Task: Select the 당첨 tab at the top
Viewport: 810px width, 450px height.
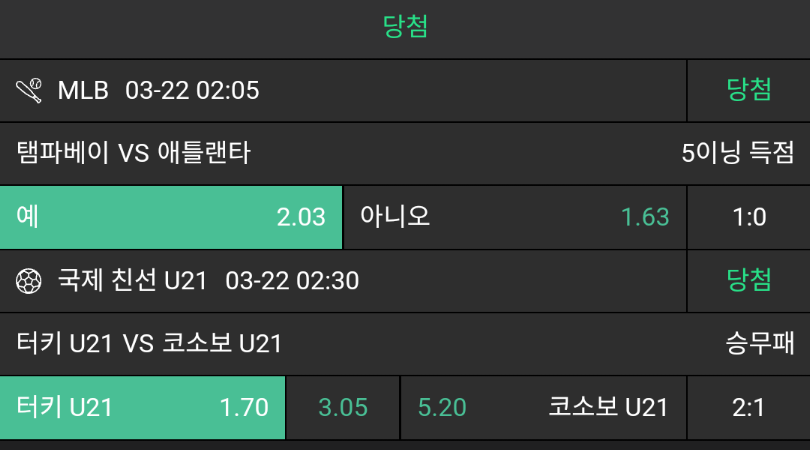Action: (405, 27)
